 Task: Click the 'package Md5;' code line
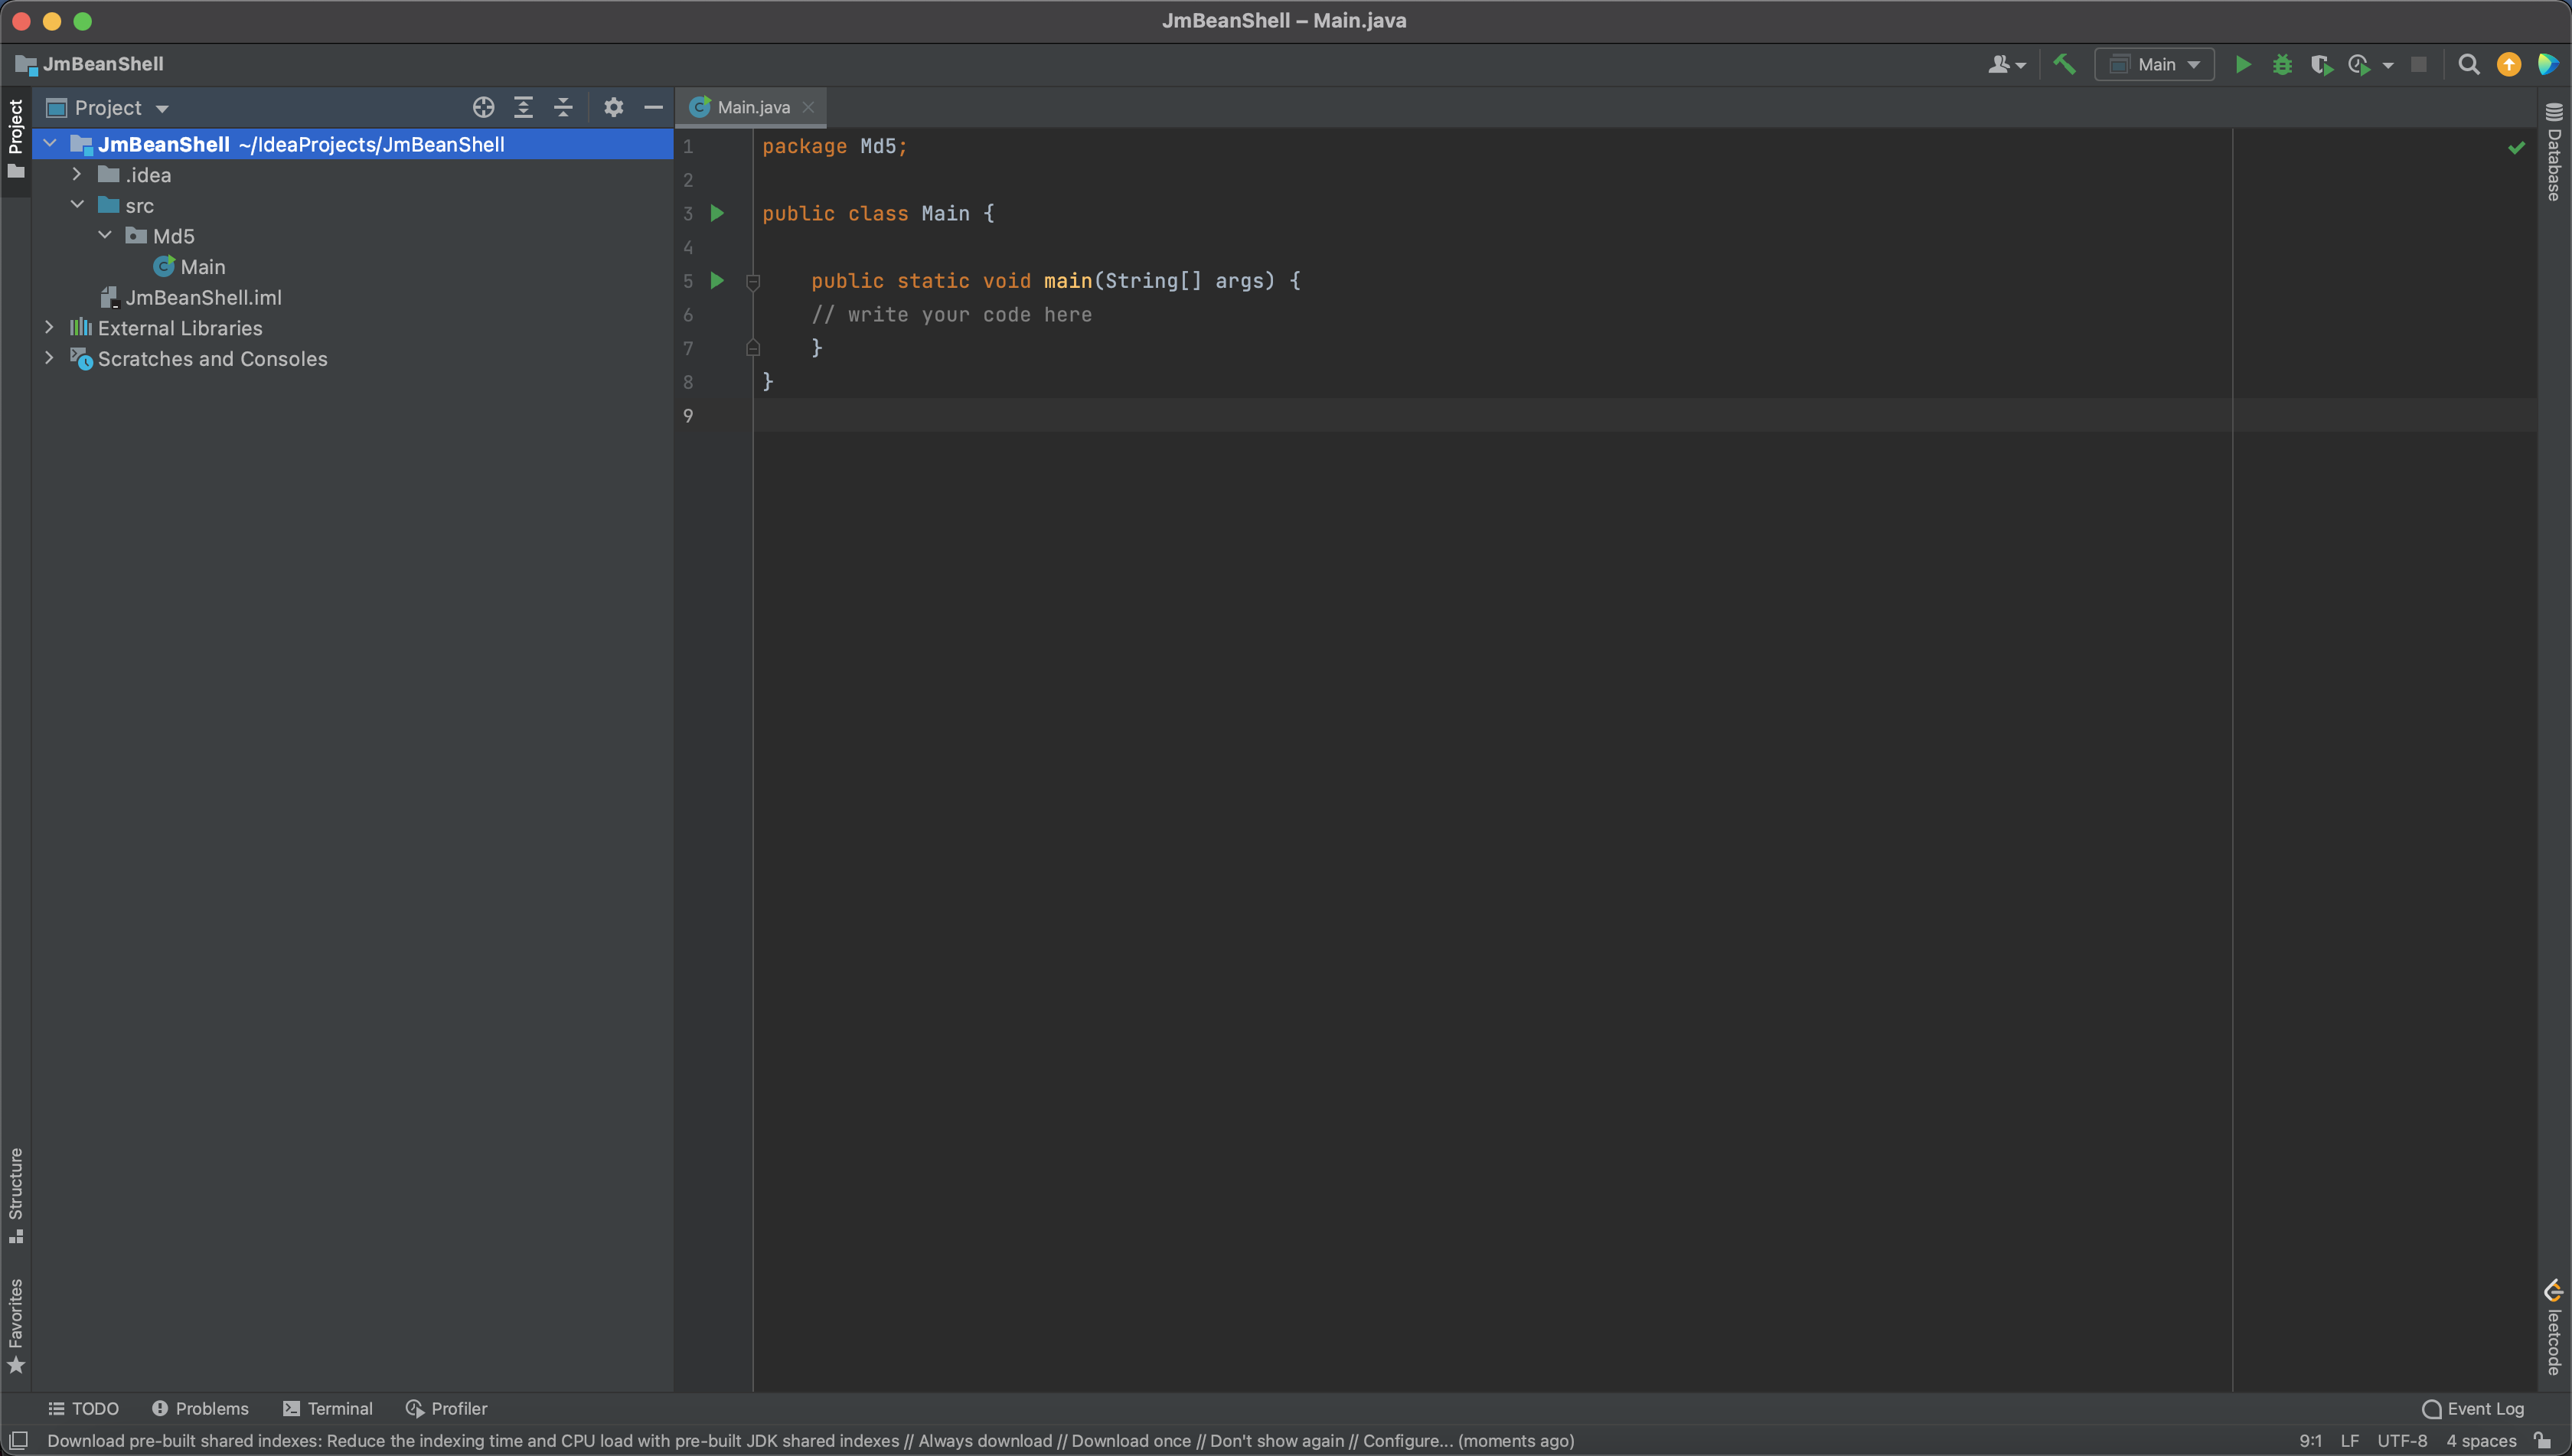click(834, 146)
